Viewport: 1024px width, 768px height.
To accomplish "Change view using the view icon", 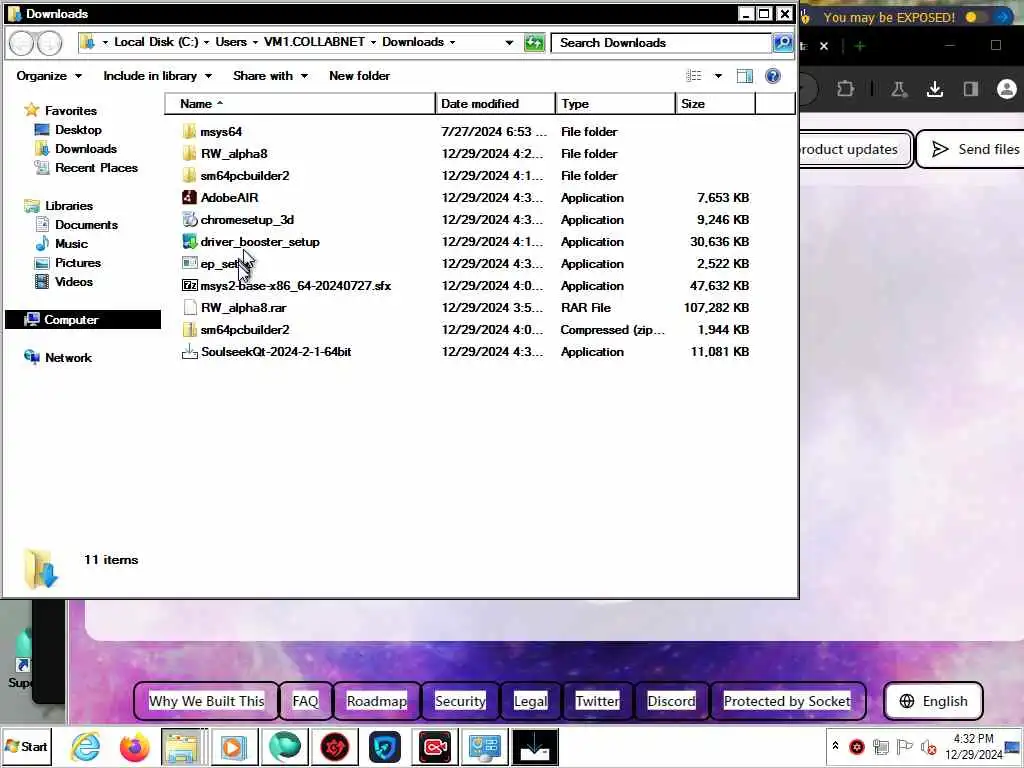I will point(694,76).
